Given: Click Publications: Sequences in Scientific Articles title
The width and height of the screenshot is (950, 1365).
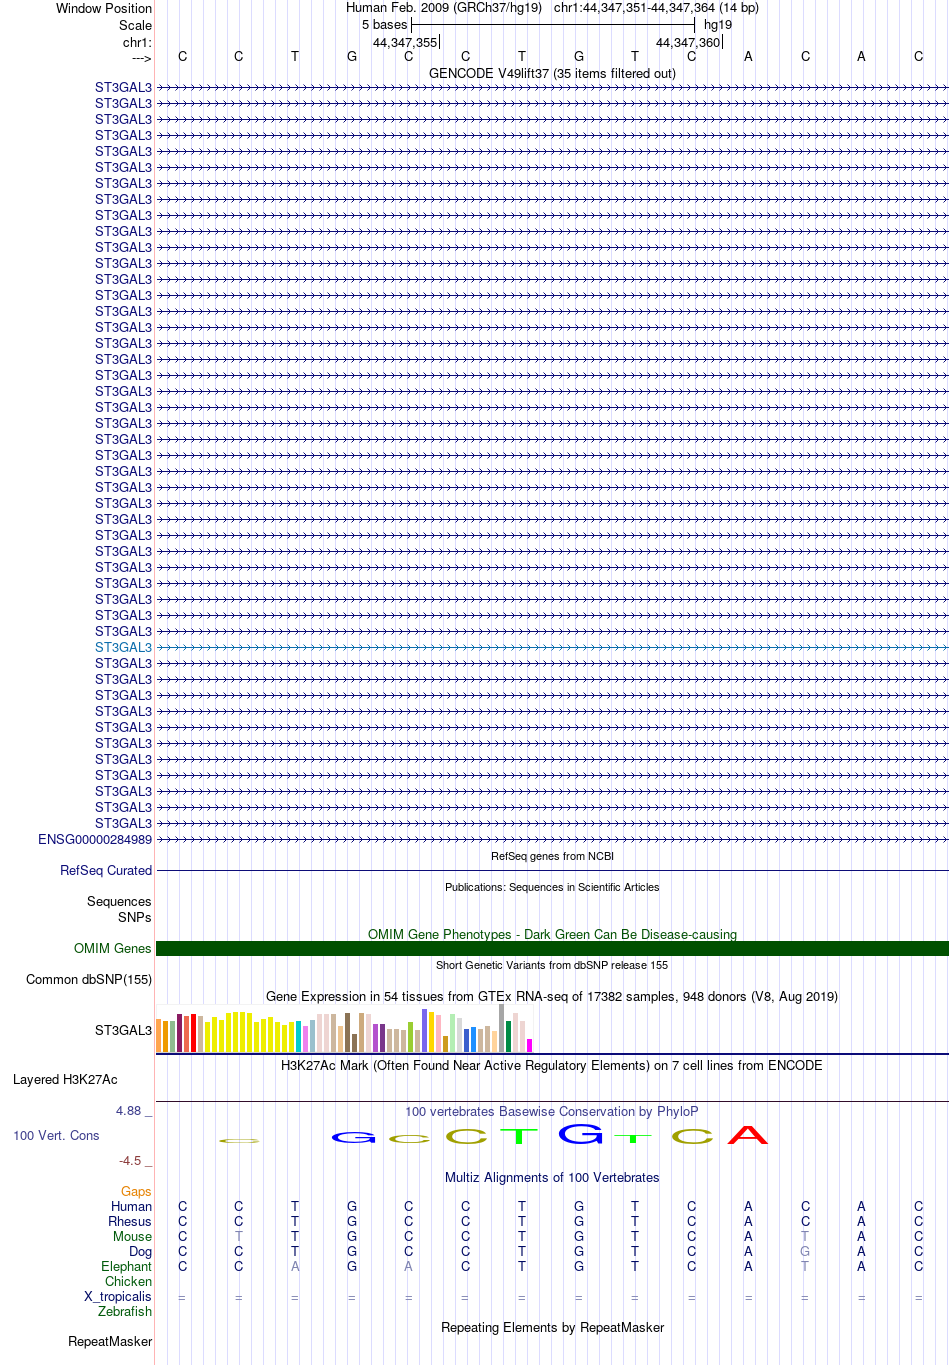Looking at the screenshot, I should point(552,887).
